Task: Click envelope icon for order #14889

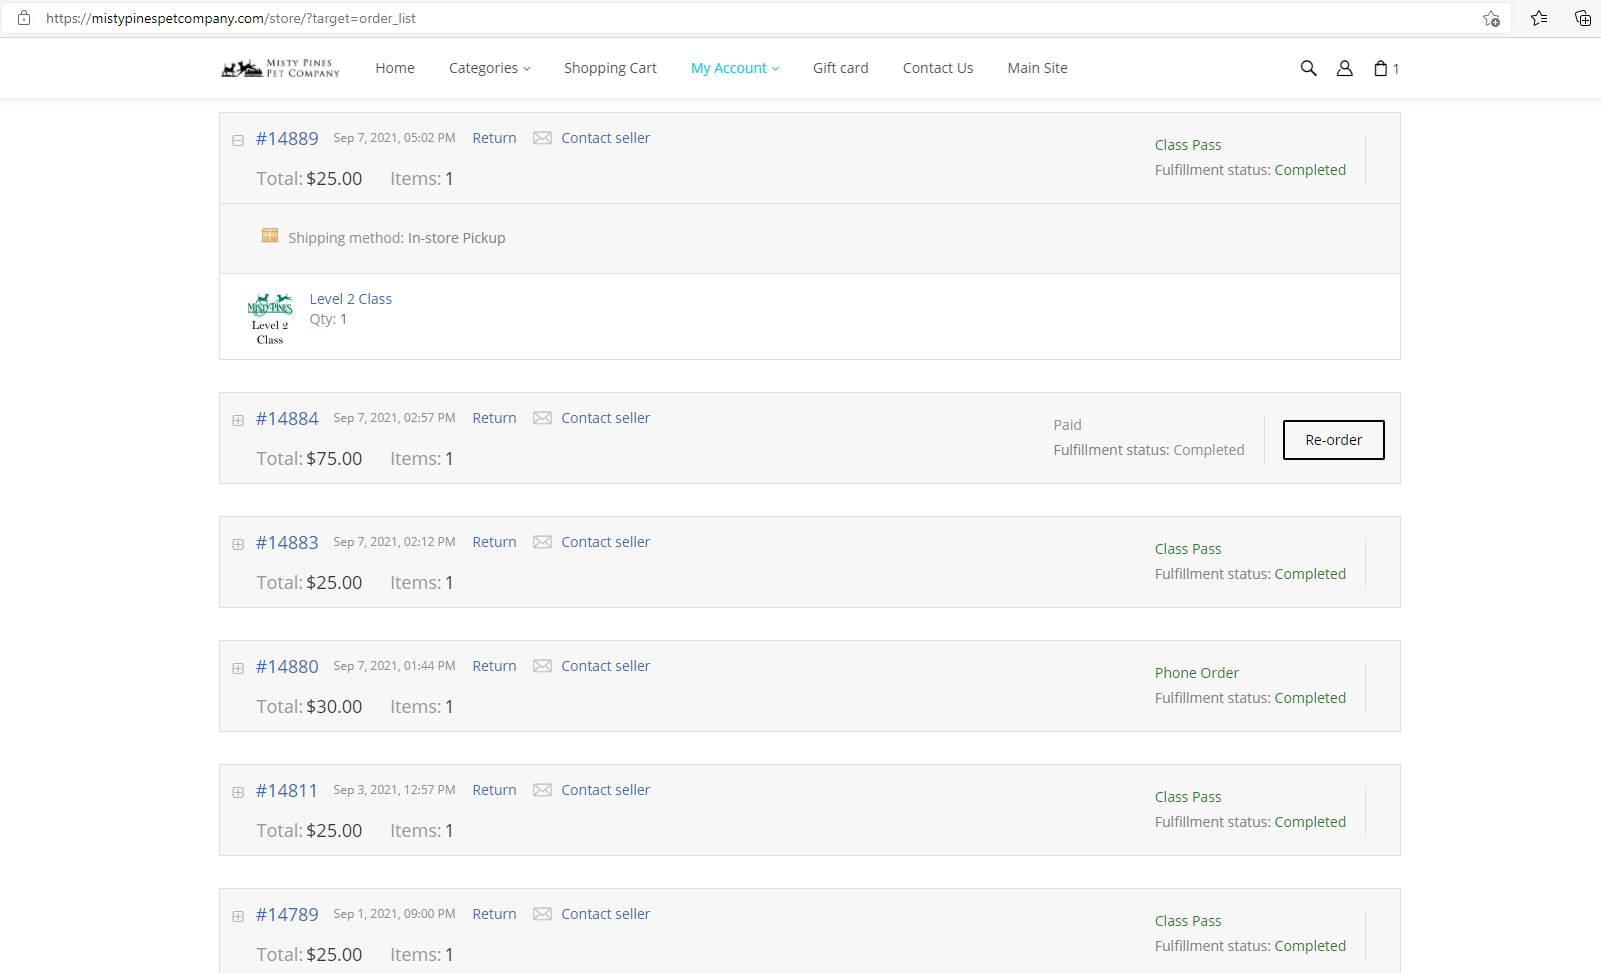Action: [542, 138]
